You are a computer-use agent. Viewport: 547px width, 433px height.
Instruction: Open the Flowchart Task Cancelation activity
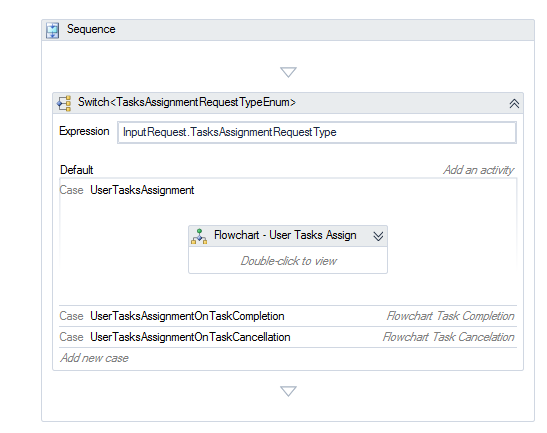449,337
